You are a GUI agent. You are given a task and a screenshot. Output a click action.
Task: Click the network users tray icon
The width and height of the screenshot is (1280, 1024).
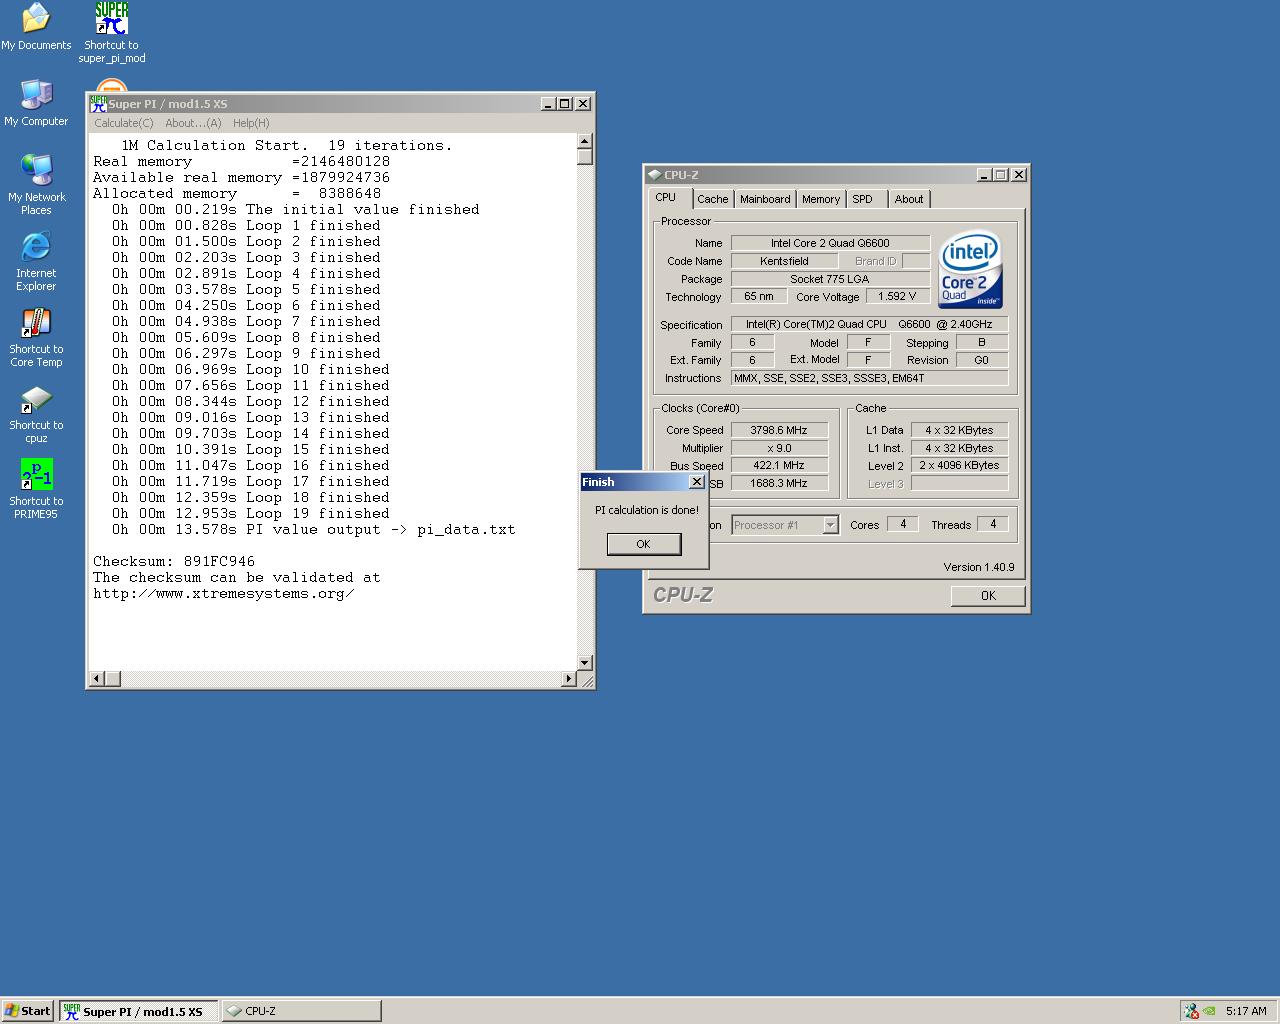(1191, 1011)
